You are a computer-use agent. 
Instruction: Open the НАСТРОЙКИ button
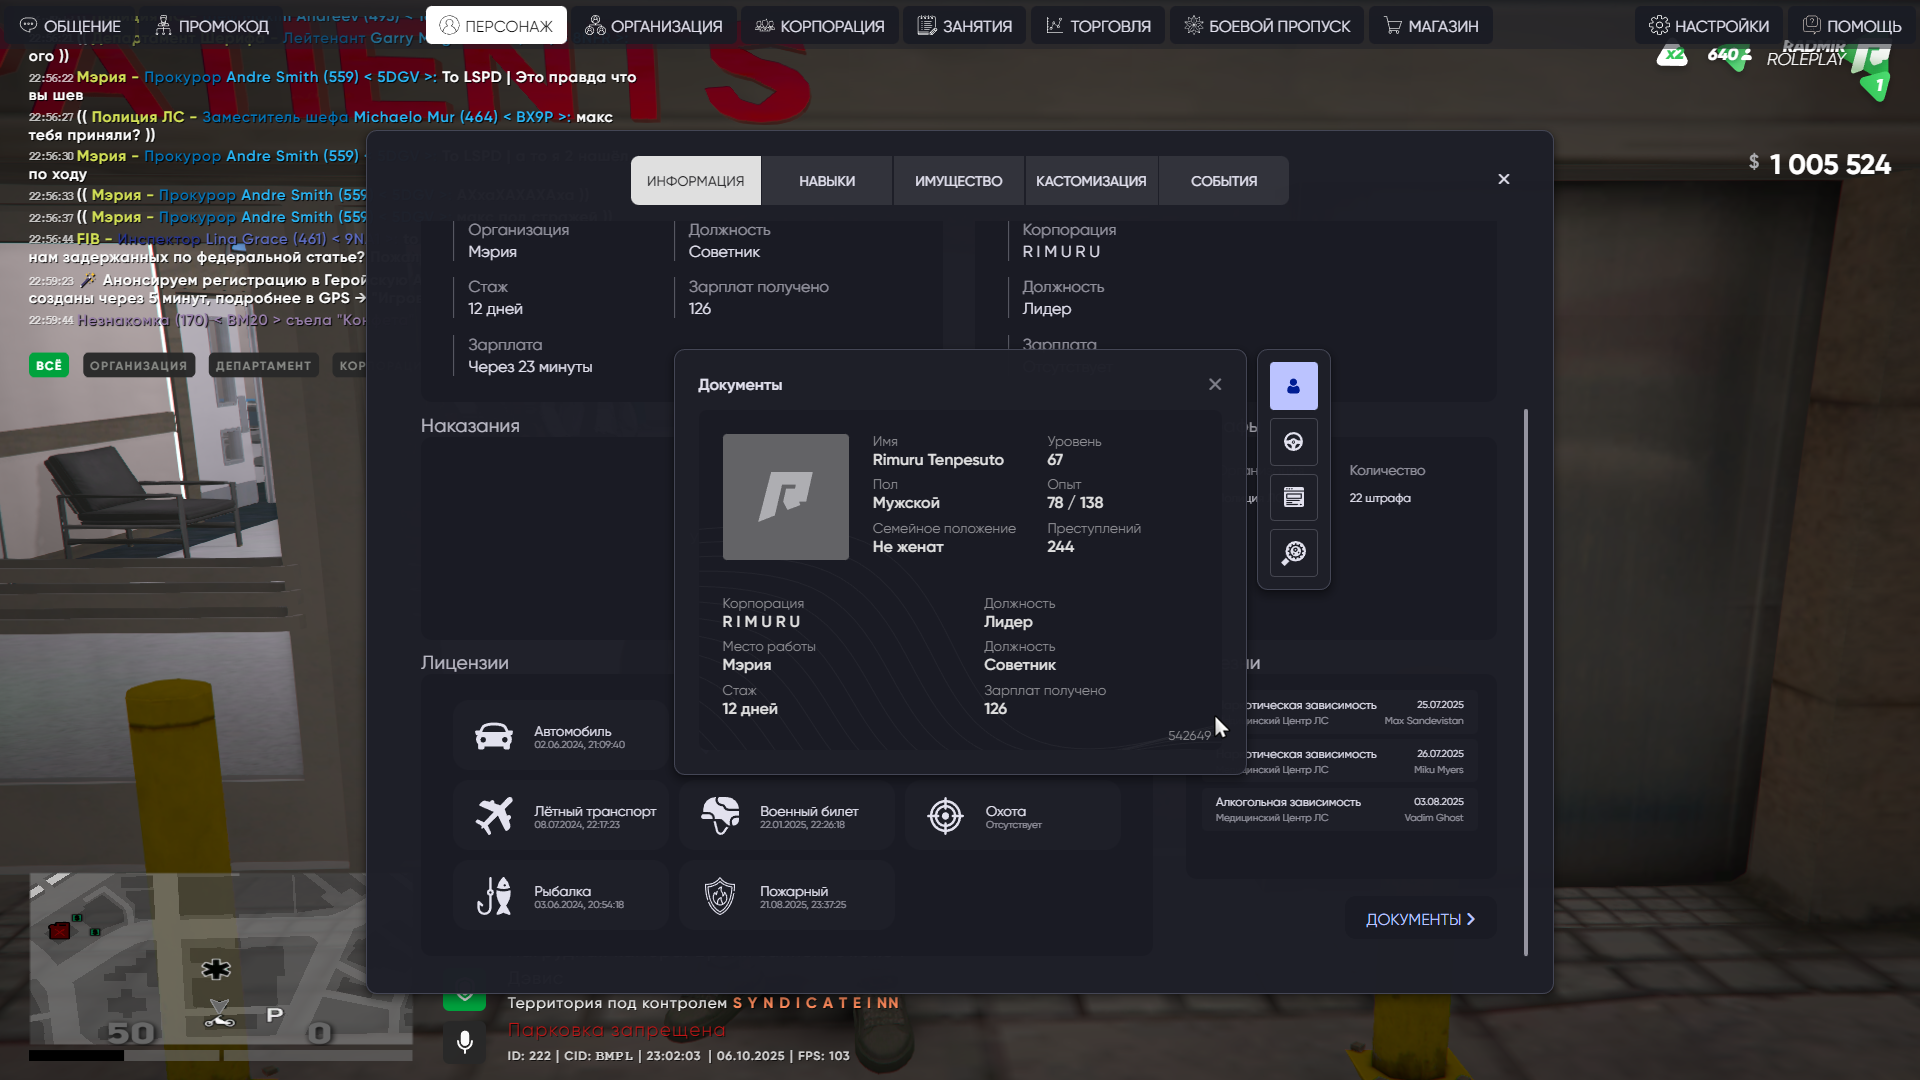point(1709,26)
